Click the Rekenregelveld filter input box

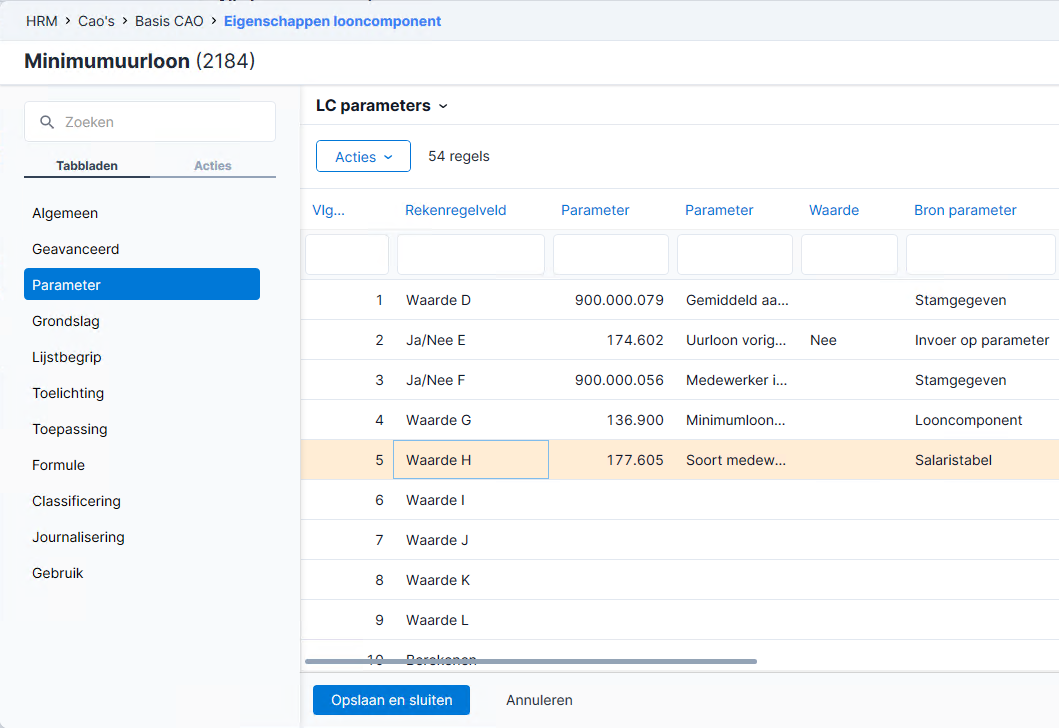click(471, 255)
